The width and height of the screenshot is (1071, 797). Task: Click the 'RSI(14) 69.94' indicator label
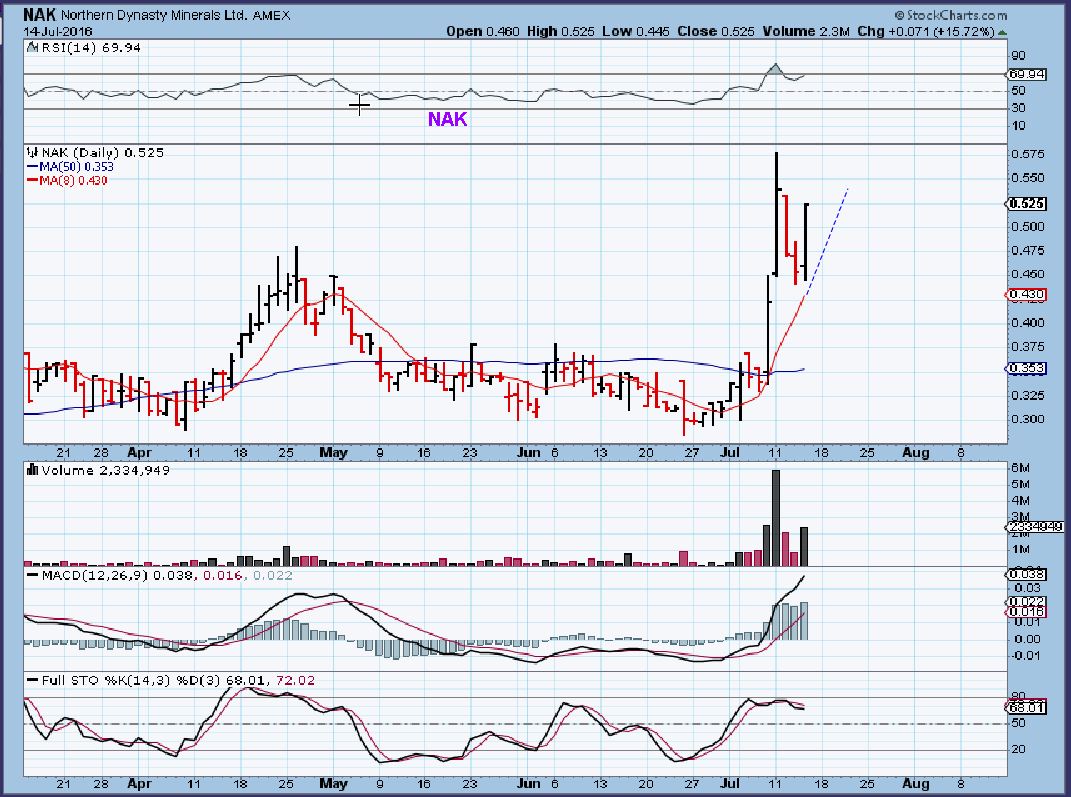point(91,47)
